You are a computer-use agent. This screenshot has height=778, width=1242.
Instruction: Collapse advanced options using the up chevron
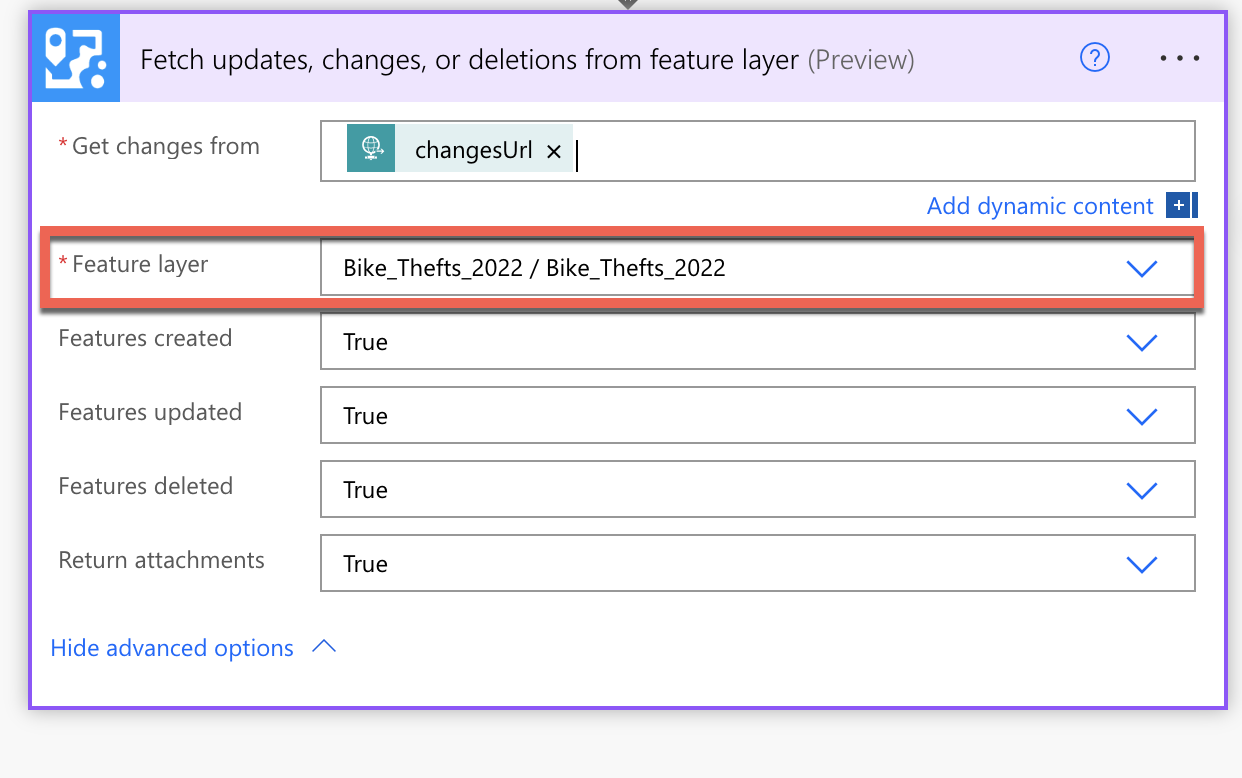coord(323,647)
